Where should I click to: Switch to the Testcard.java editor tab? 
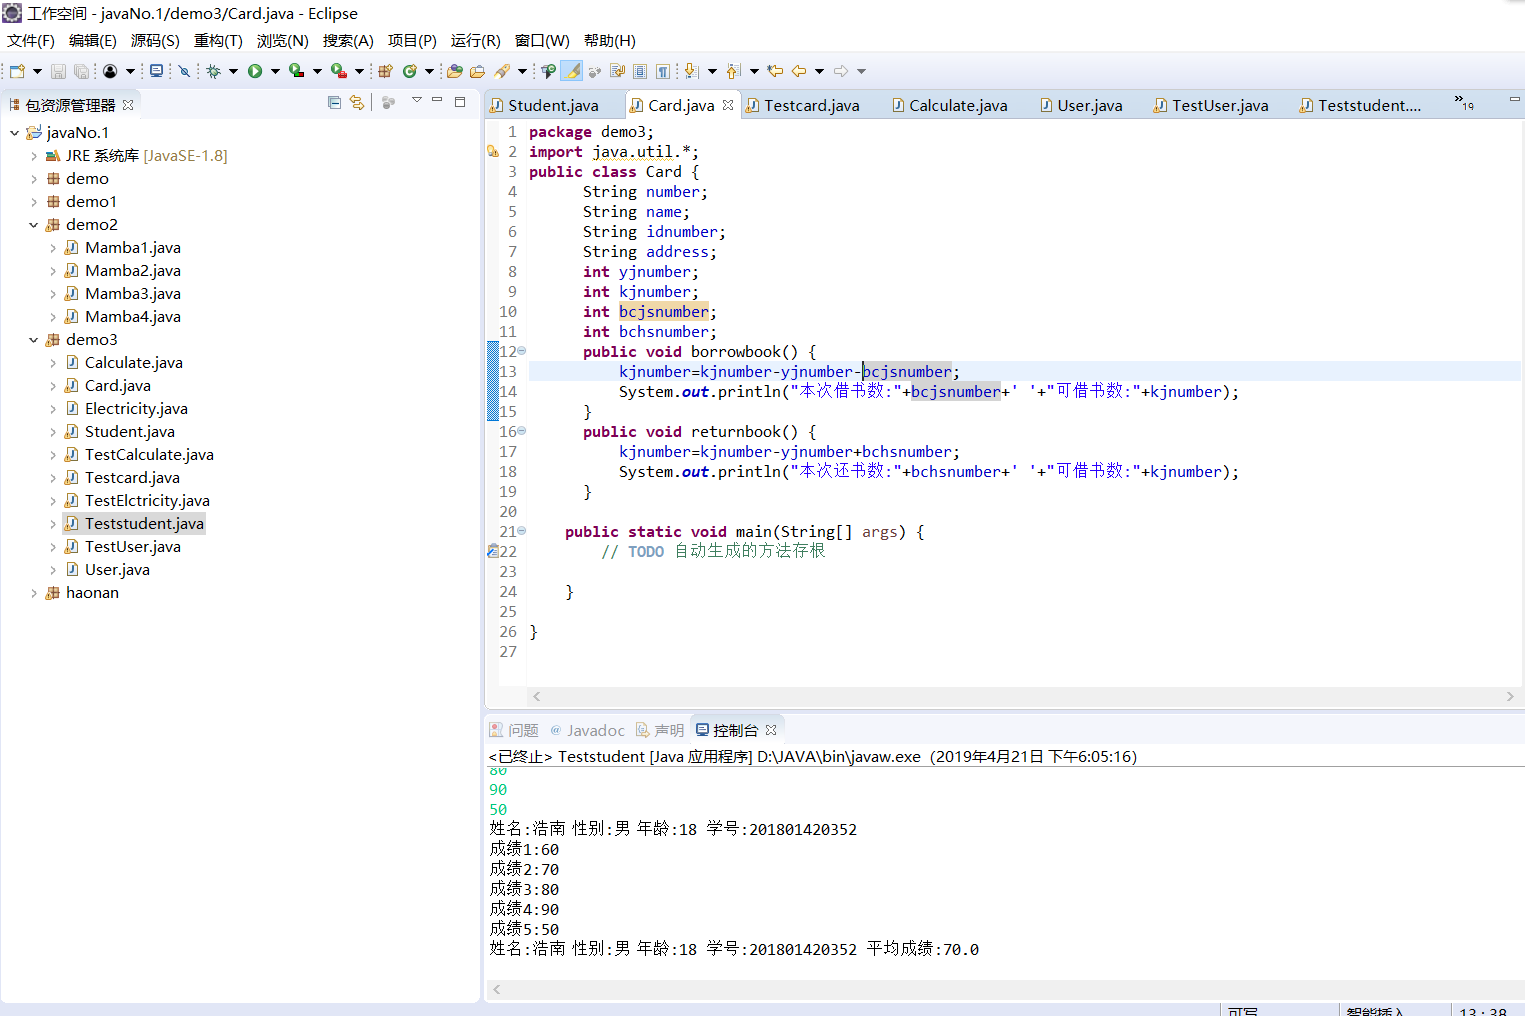[810, 106]
